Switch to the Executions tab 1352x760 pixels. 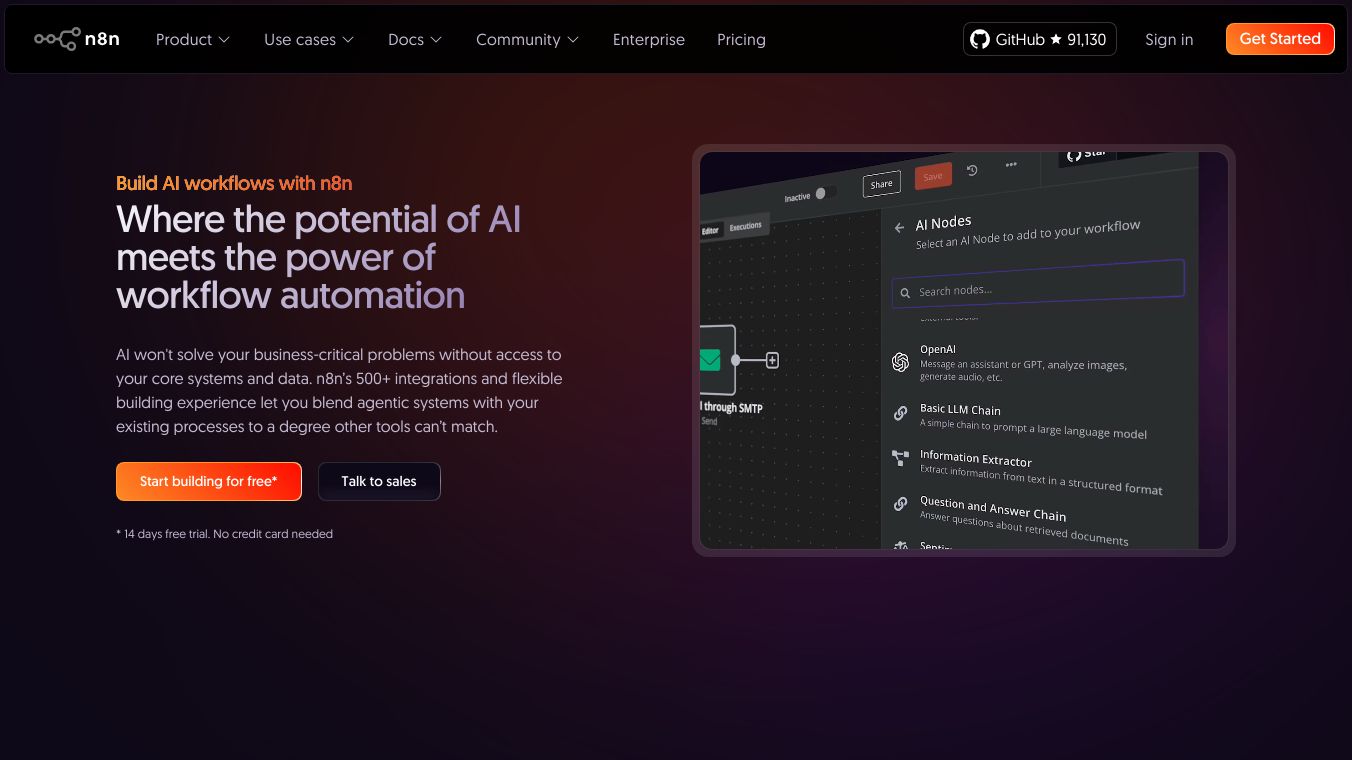pyautogui.click(x=746, y=227)
